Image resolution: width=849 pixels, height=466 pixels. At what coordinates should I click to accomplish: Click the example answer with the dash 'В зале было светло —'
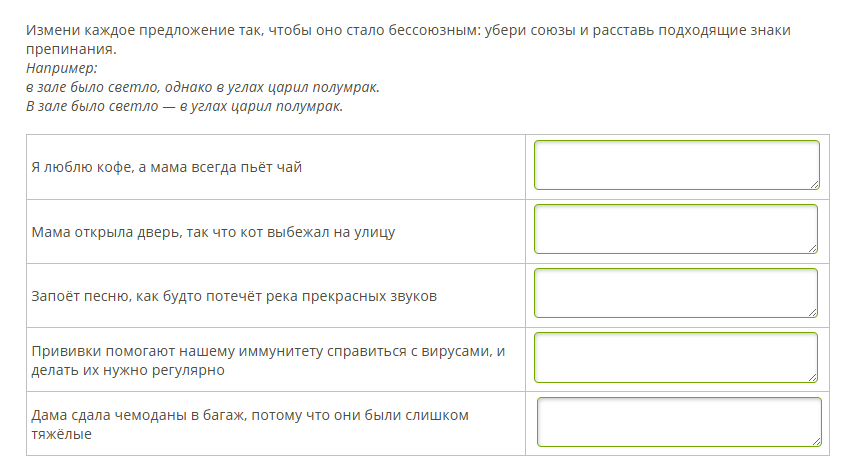[x=185, y=106]
